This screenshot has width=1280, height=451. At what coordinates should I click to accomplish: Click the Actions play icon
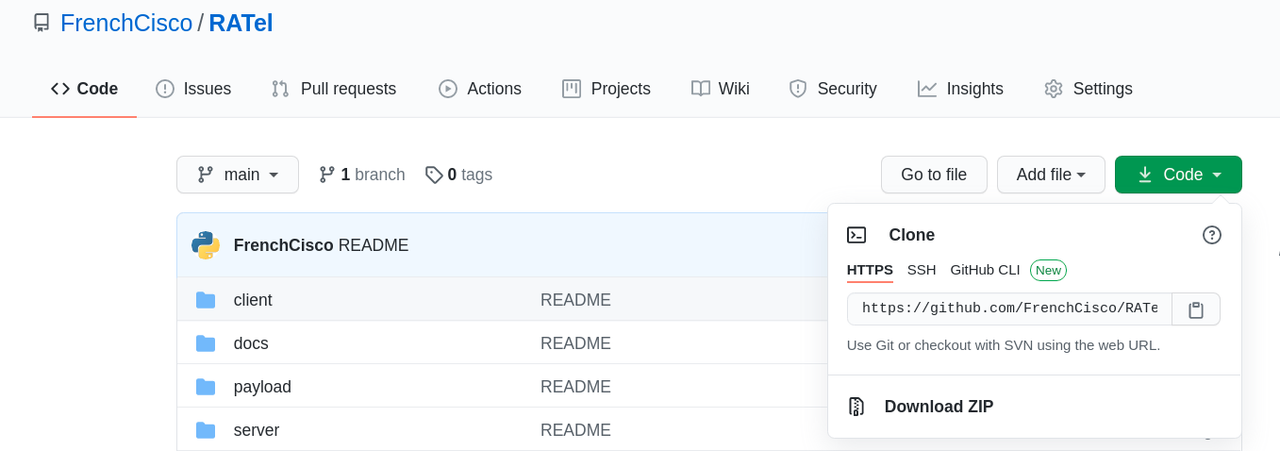(x=448, y=89)
